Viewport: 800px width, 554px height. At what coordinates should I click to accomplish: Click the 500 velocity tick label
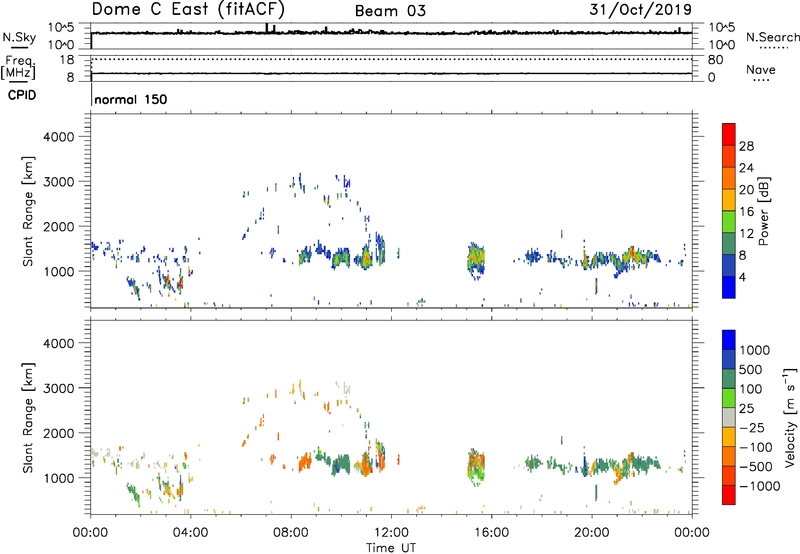pos(751,370)
